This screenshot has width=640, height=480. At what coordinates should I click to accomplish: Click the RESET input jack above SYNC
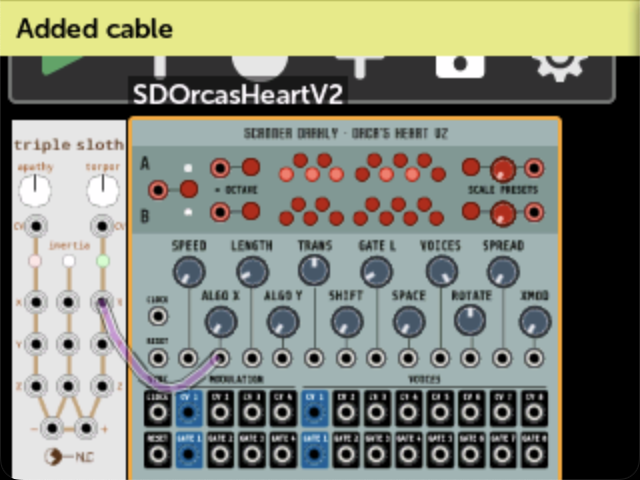coord(157,357)
